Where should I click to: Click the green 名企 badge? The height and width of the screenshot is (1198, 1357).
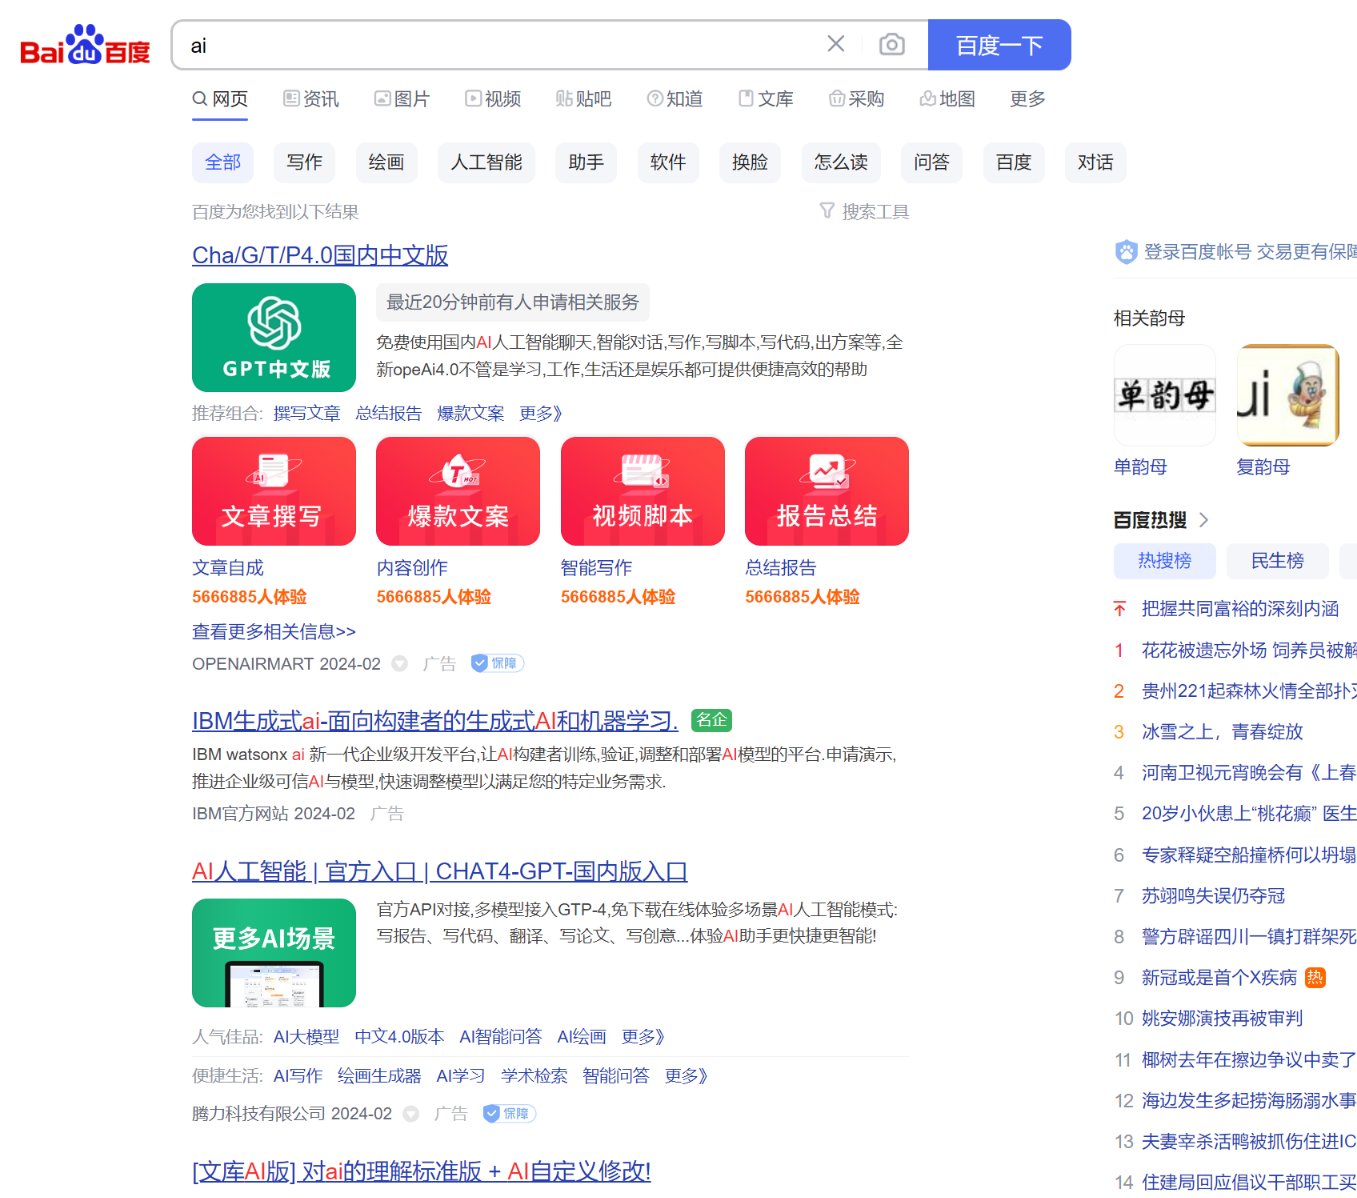(x=712, y=720)
